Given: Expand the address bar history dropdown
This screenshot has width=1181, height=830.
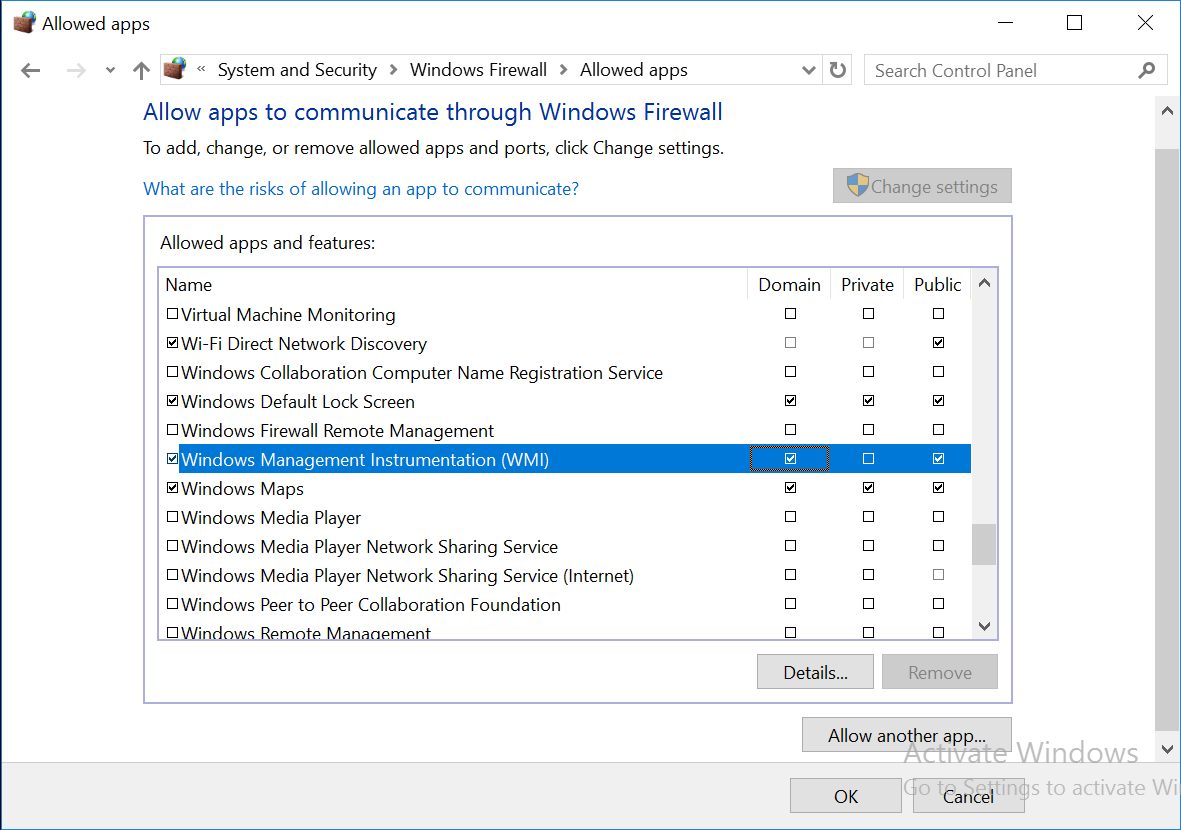Looking at the screenshot, I should 808,70.
